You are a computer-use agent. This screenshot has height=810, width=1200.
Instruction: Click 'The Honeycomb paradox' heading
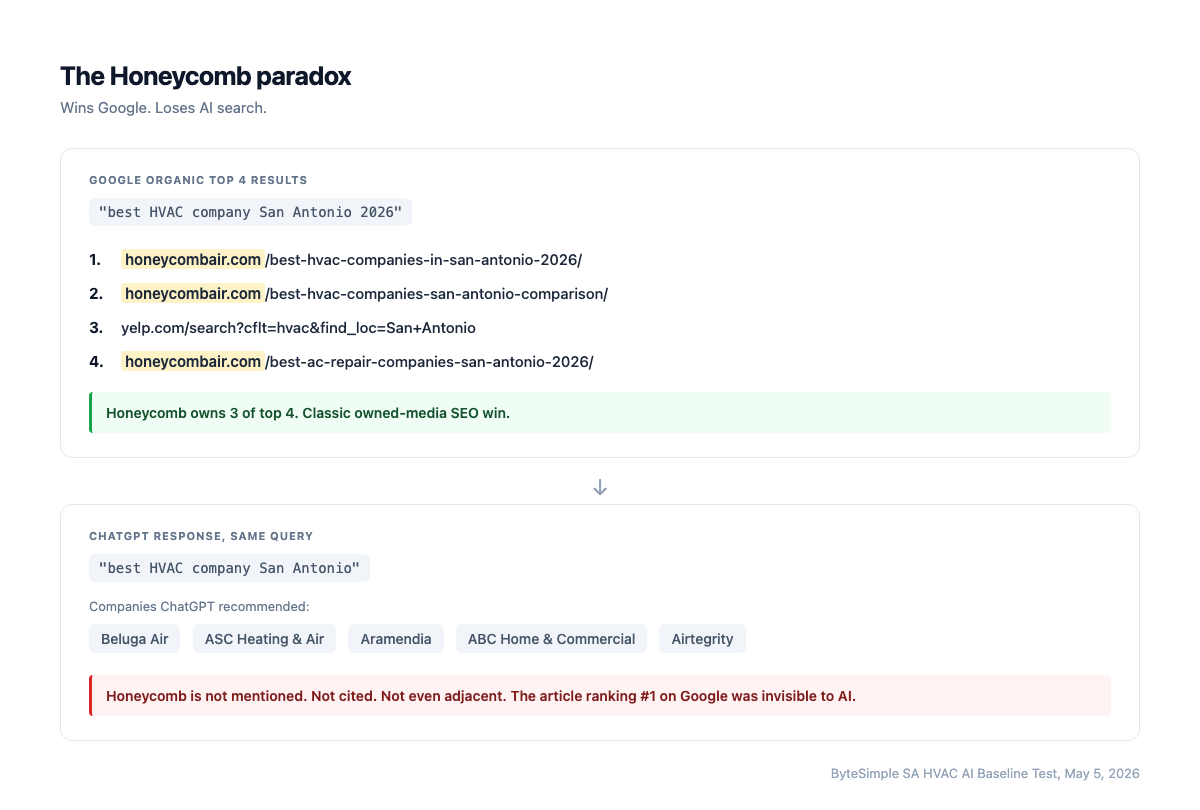click(205, 76)
